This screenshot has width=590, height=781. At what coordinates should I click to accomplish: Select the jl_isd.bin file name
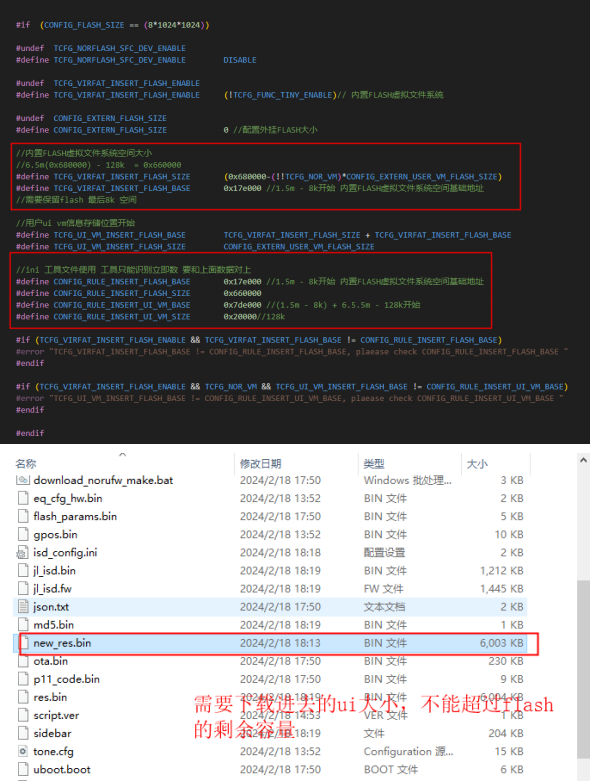click(x=54, y=570)
